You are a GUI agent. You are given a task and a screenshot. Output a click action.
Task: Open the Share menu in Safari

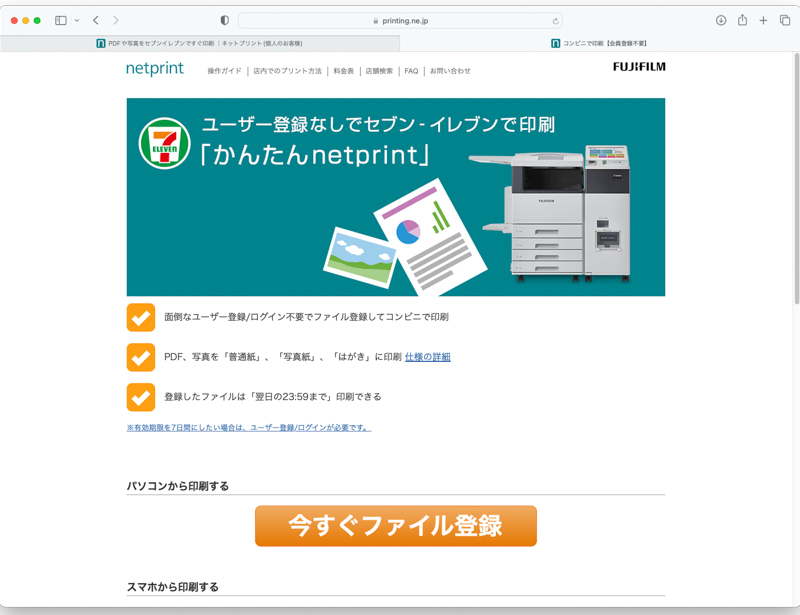[741, 19]
